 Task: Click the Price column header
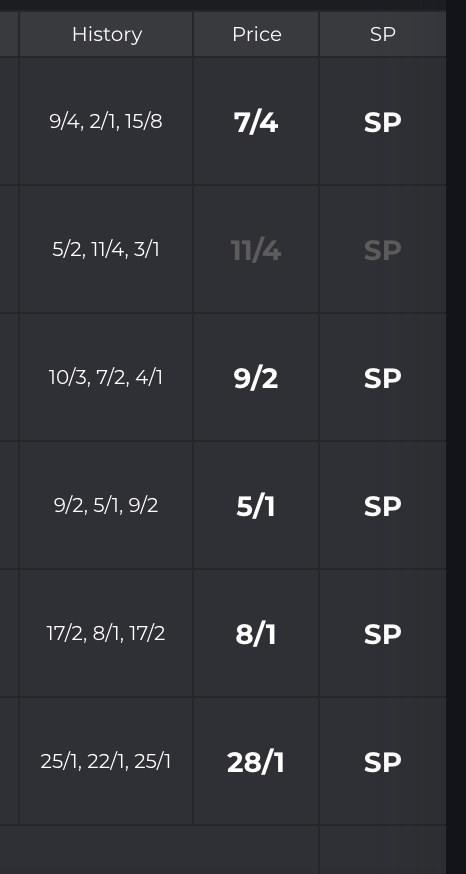click(x=256, y=35)
